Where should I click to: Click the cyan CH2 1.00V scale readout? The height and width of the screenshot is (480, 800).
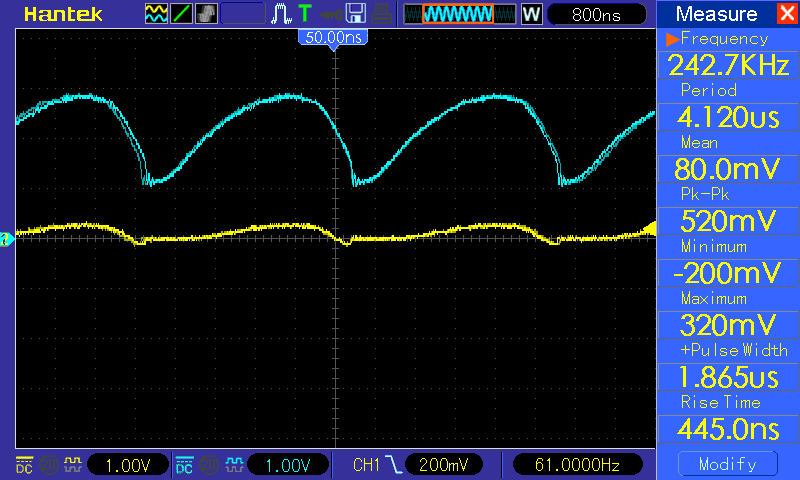tap(288, 465)
